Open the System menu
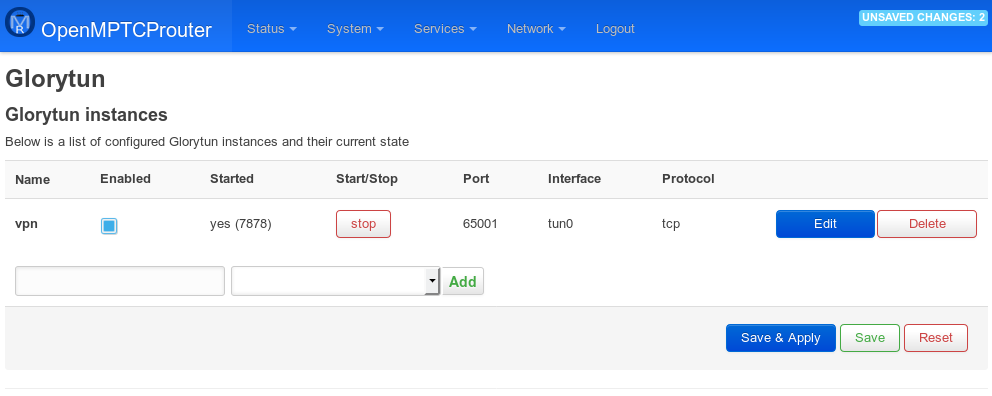The height and width of the screenshot is (396, 992). (355, 28)
